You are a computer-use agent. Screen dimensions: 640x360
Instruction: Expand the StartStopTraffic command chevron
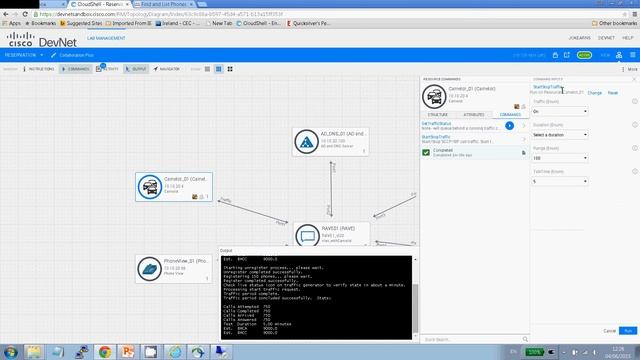coord(524,139)
